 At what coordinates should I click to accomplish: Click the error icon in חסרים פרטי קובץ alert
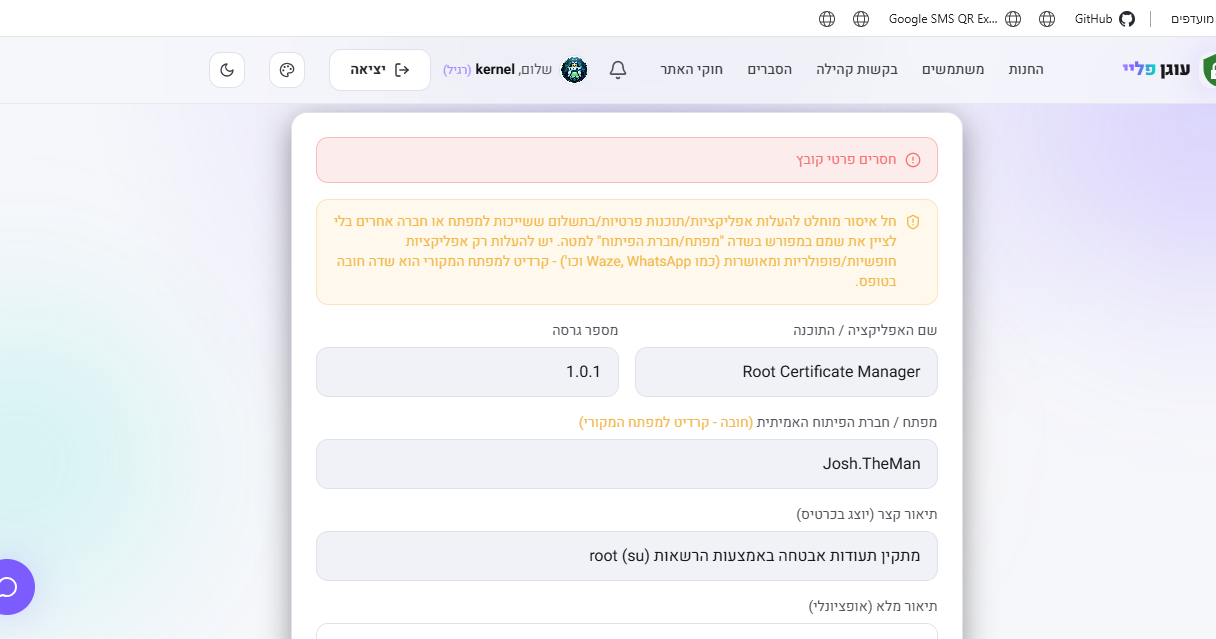point(913,160)
